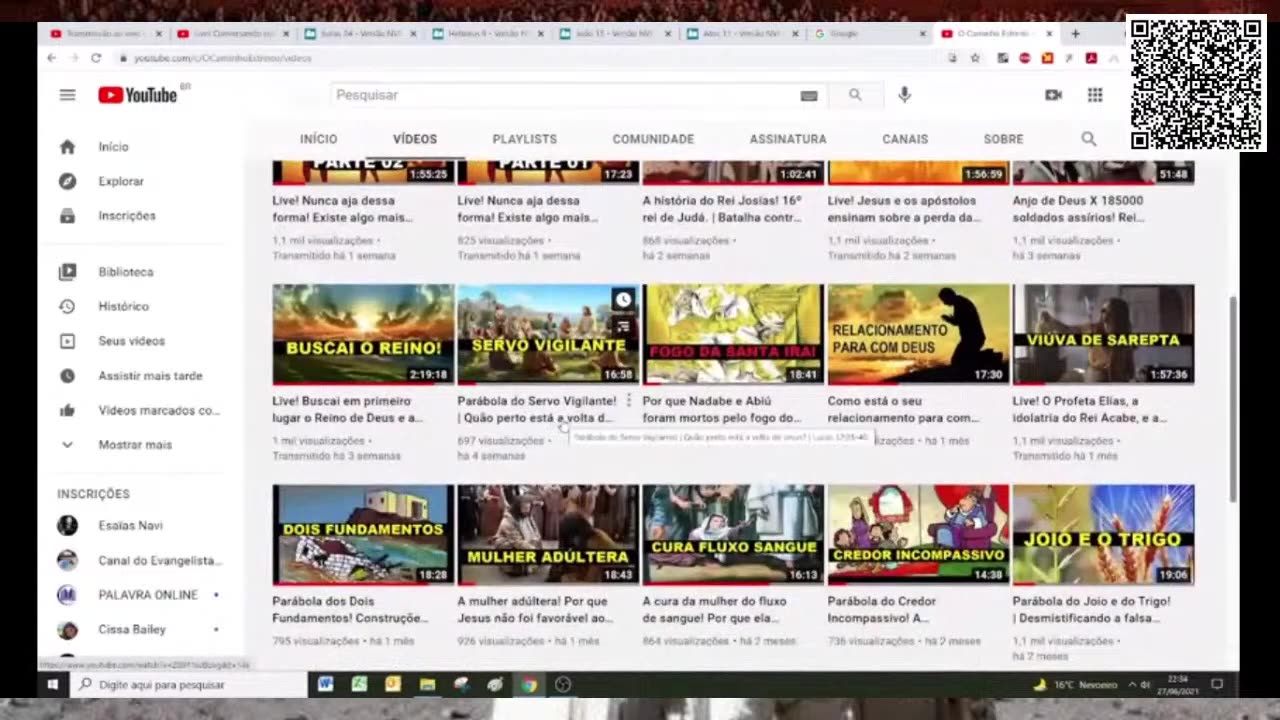Open the PLAYLISTS channel tab
This screenshot has height=720, width=1280.
525,139
